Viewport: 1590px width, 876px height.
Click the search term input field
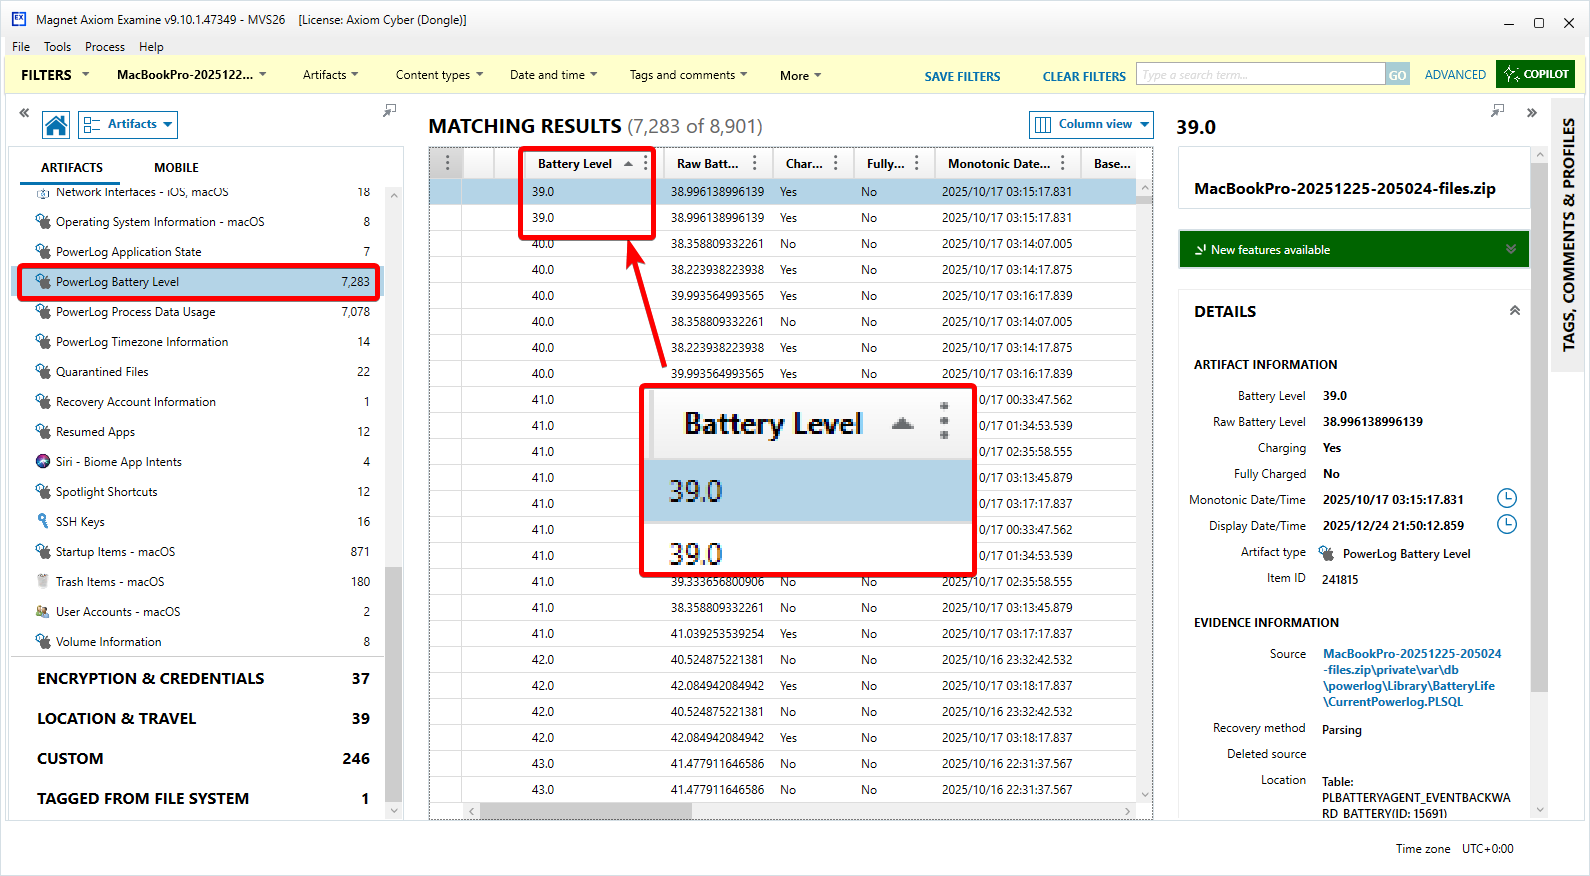coord(1261,75)
